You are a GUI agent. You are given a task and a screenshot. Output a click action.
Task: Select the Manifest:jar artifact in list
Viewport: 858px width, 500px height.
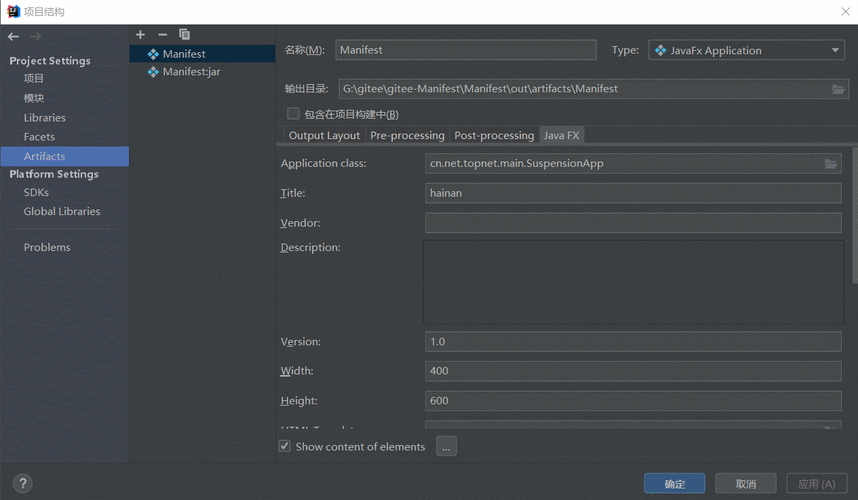(191, 72)
